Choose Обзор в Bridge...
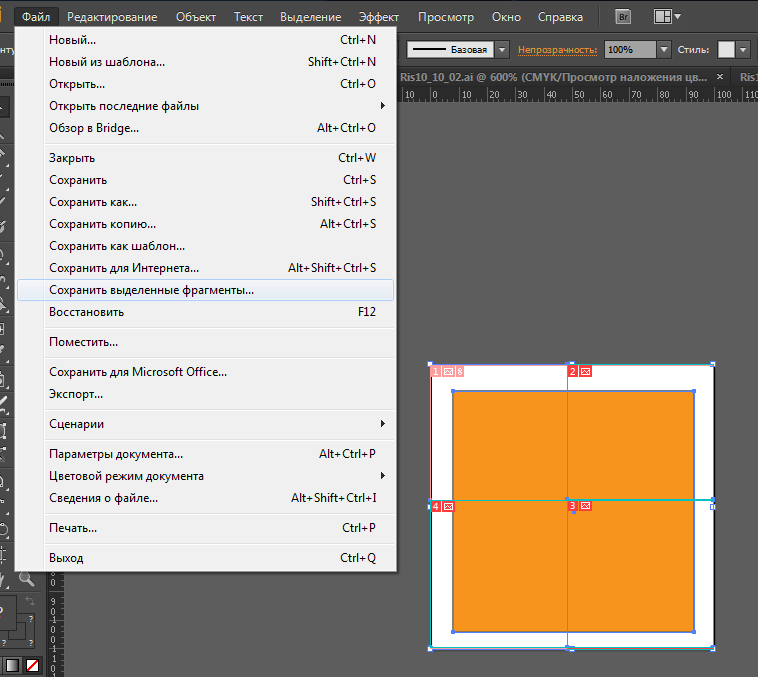This screenshot has height=677, width=758. coord(205,128)
